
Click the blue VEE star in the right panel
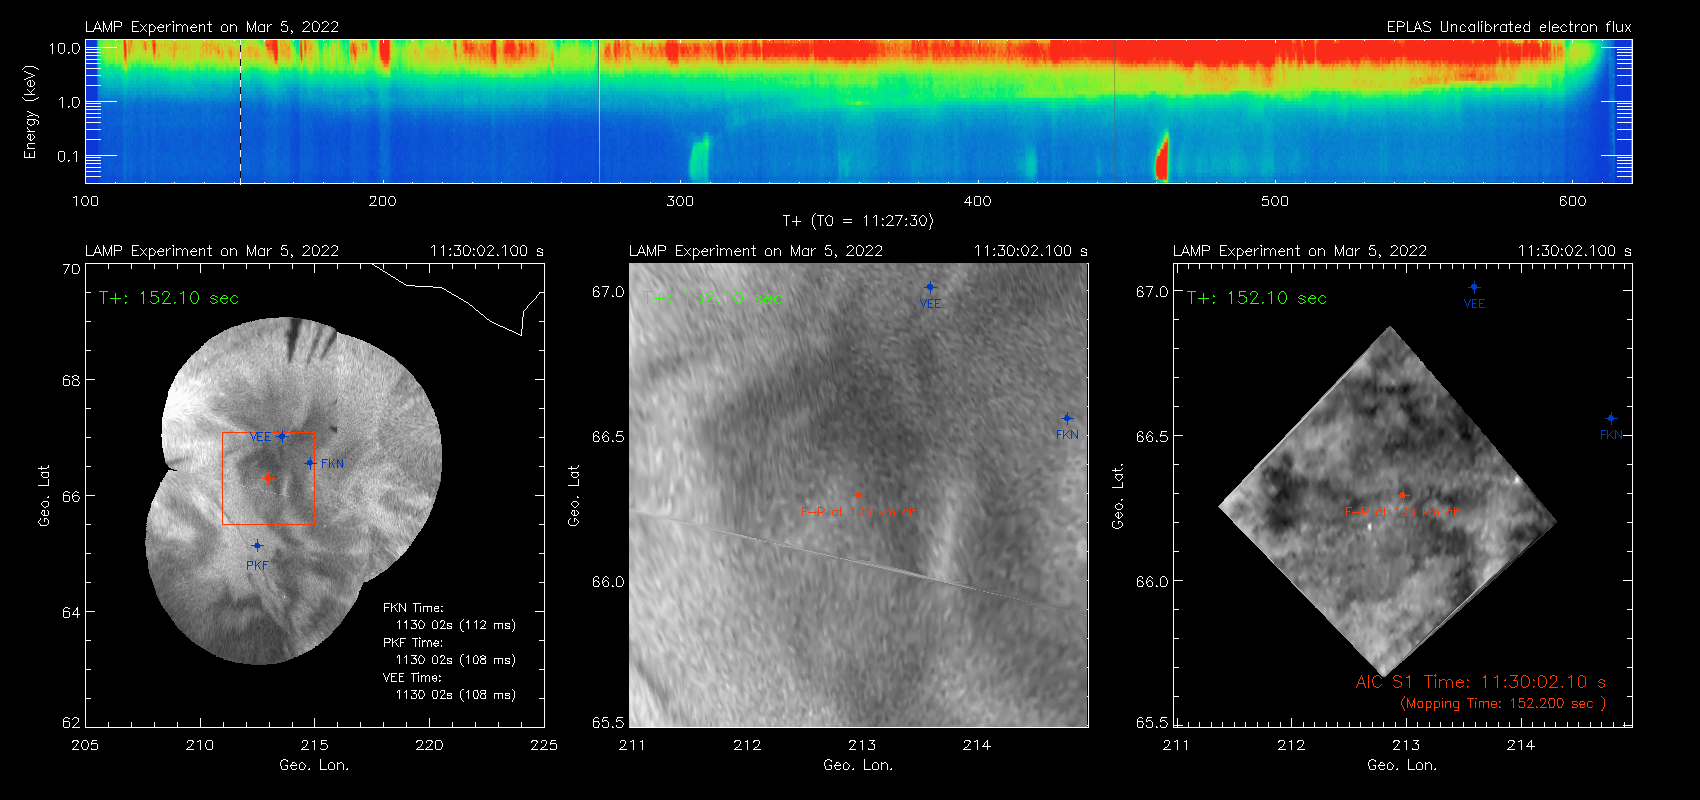[x=1474, y=288]
